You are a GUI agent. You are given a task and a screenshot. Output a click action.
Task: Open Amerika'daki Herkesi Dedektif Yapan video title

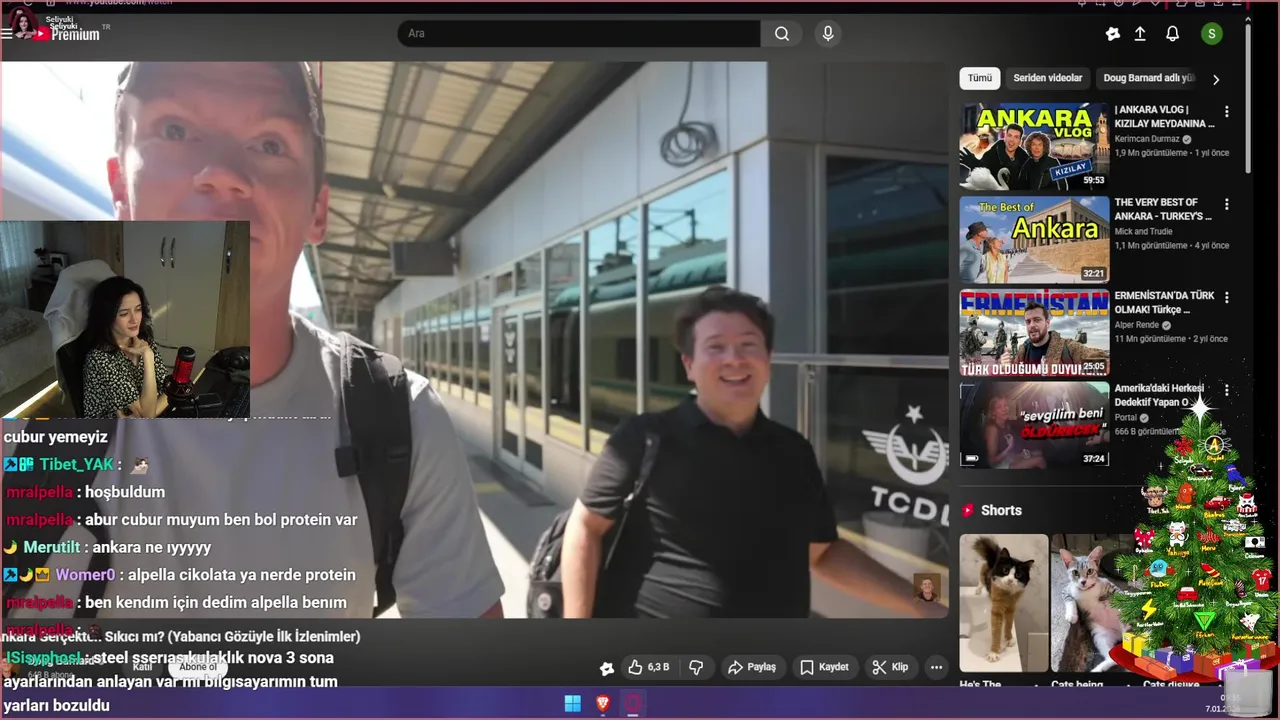(x=1159, y=395)
